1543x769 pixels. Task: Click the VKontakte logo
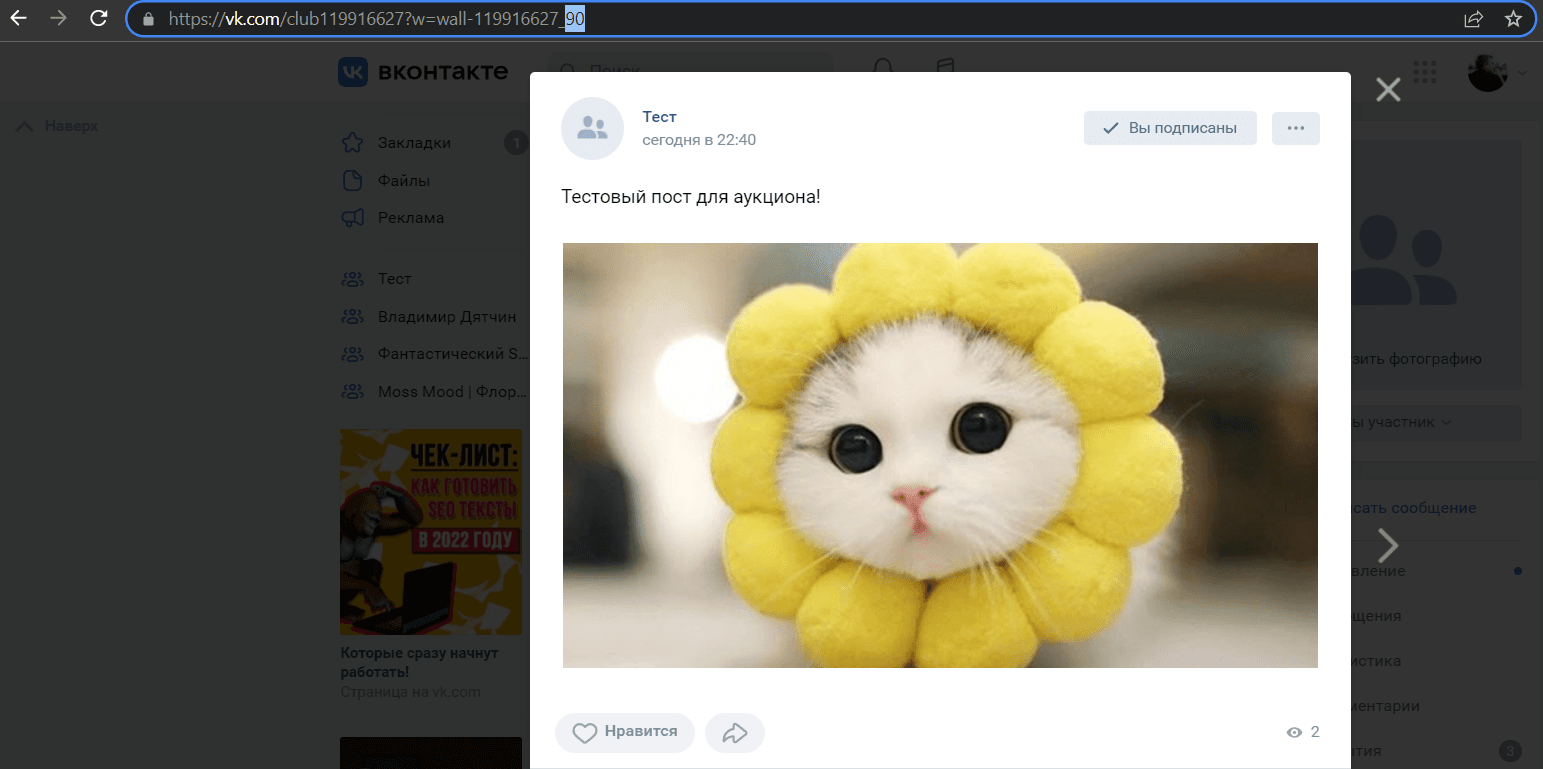click(x=423, y=72)
